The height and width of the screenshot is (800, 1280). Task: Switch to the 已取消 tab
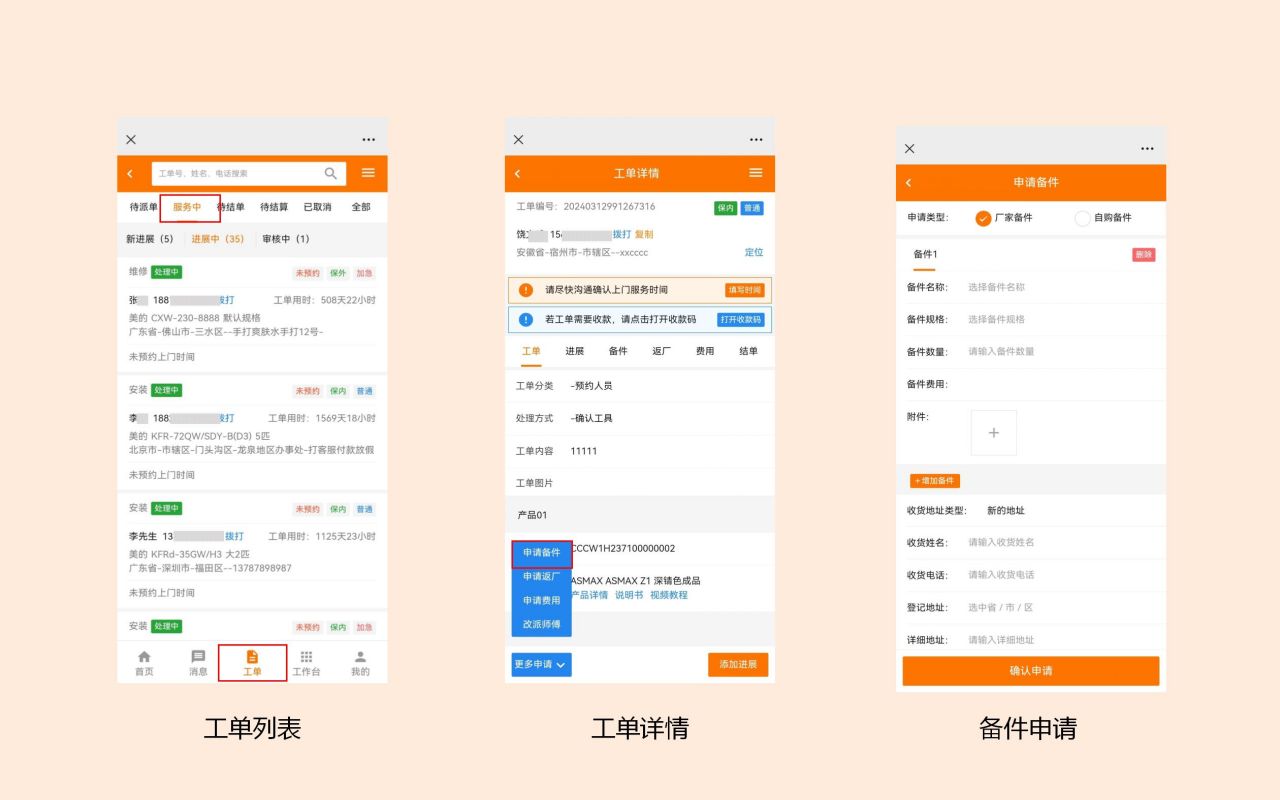point(317,207)
